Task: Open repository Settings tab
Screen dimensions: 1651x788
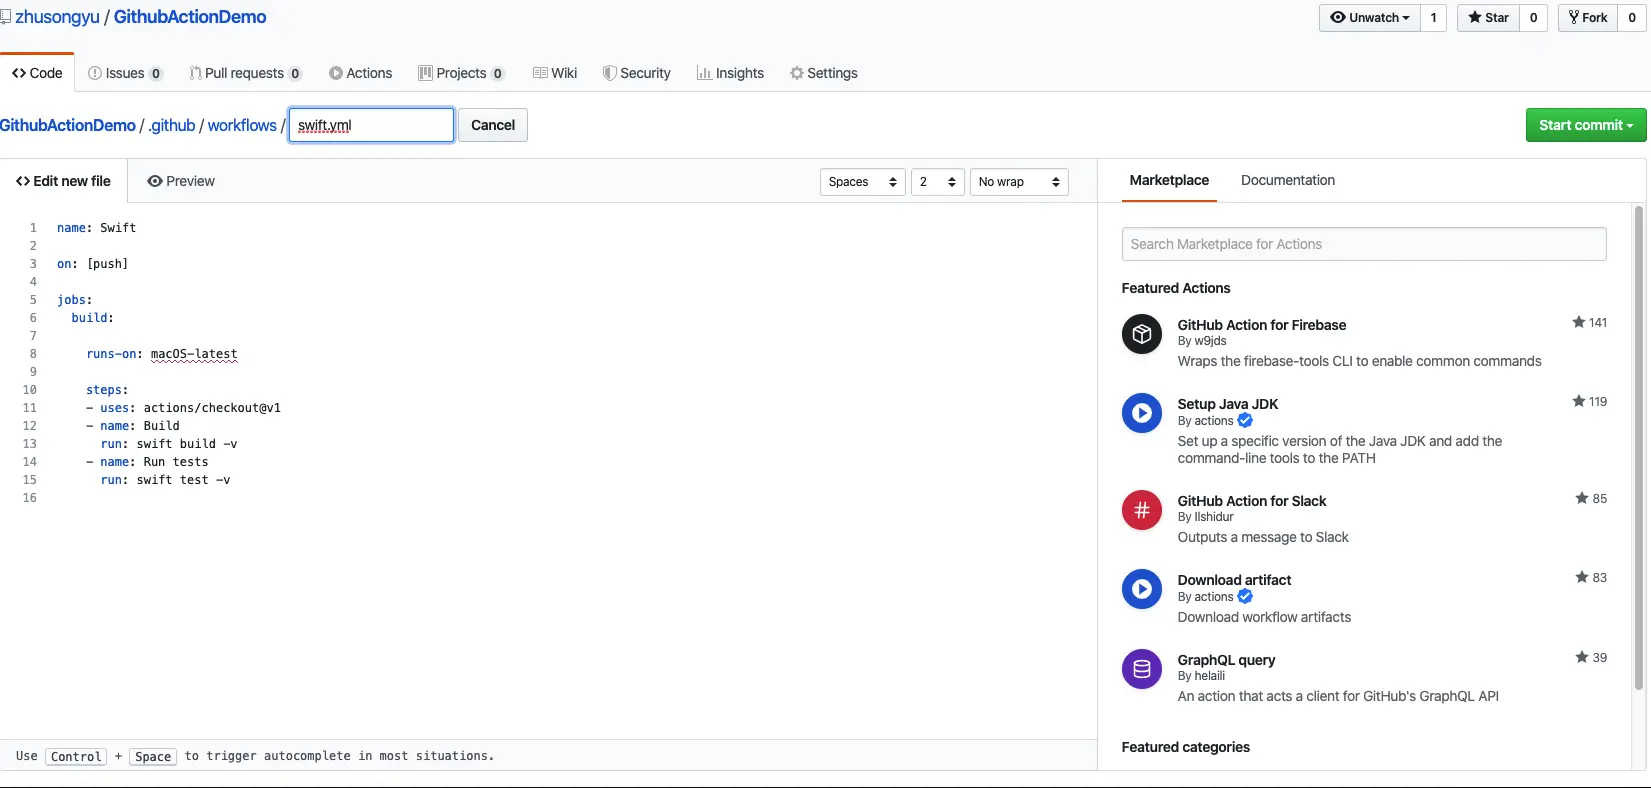Action: [824, 73]
